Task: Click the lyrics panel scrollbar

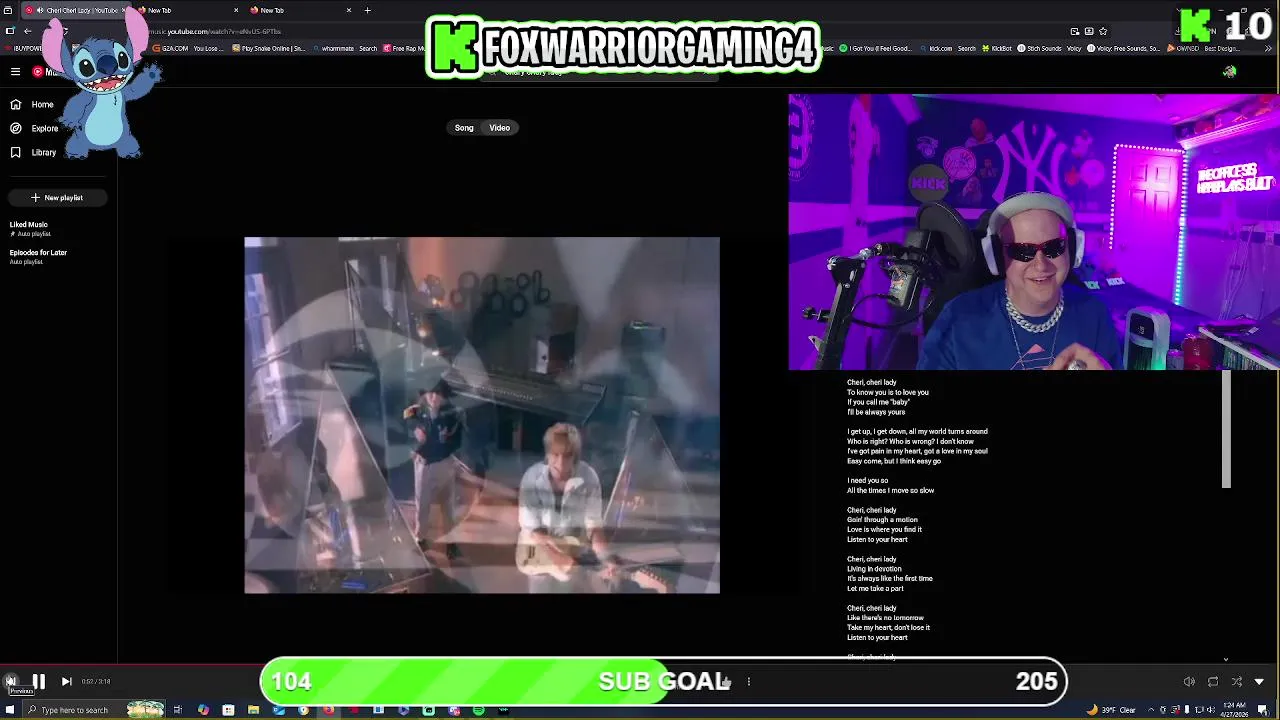Action: (1226, 430)
